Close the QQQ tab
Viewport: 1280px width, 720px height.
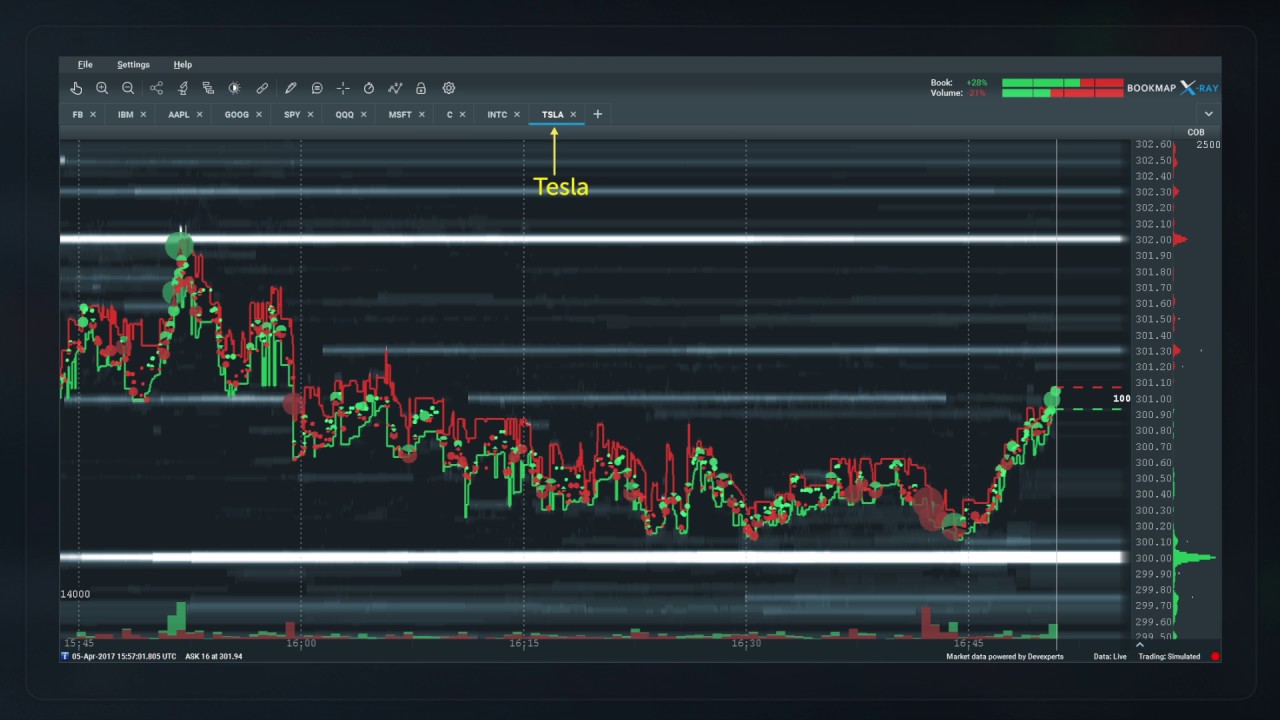point(363,115)
